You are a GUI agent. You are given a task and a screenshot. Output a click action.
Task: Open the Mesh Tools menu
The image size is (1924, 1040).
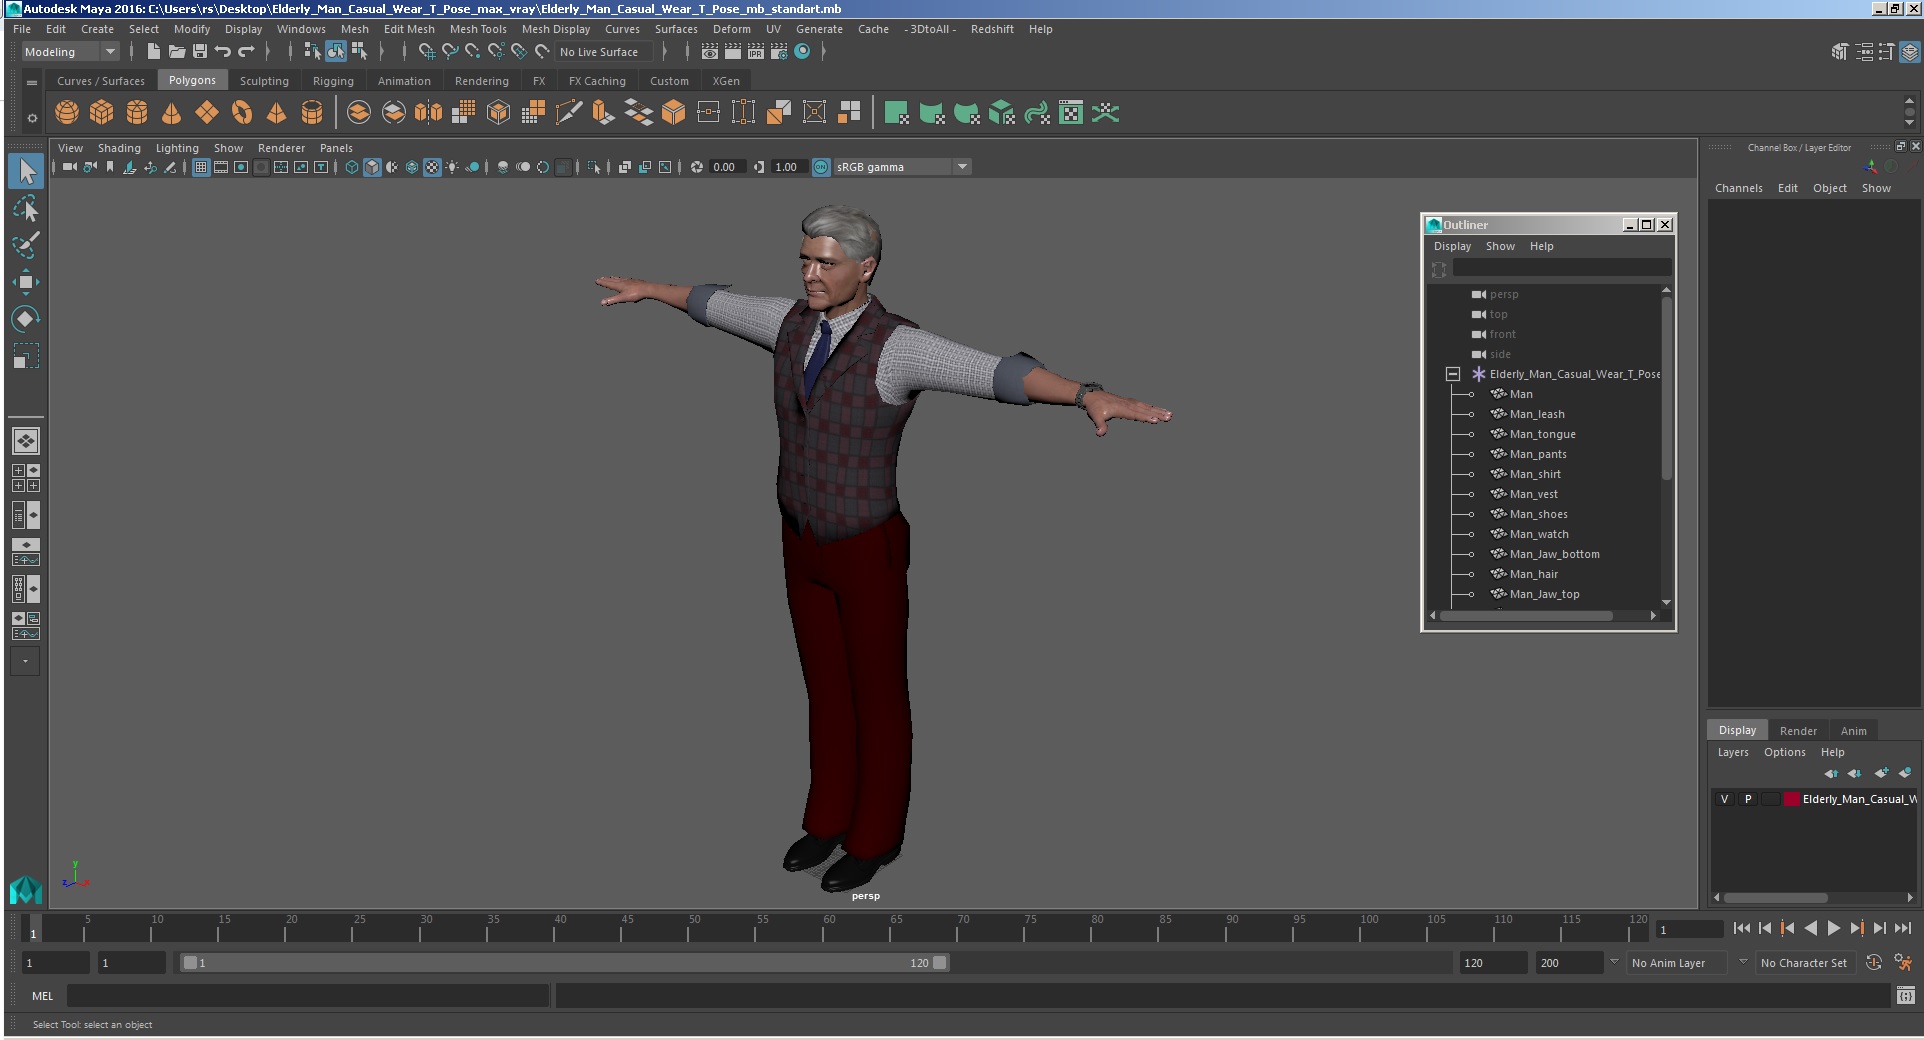click(x=478, y=29)
